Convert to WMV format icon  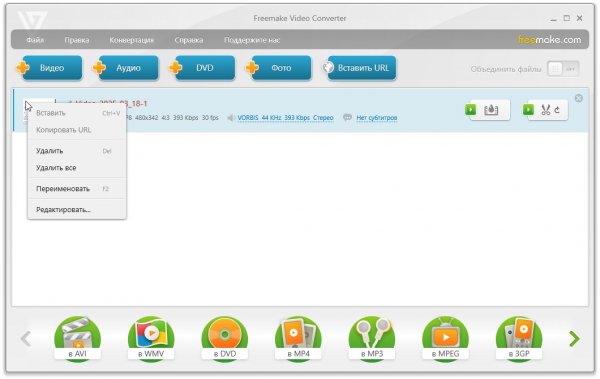click(151, 338)
